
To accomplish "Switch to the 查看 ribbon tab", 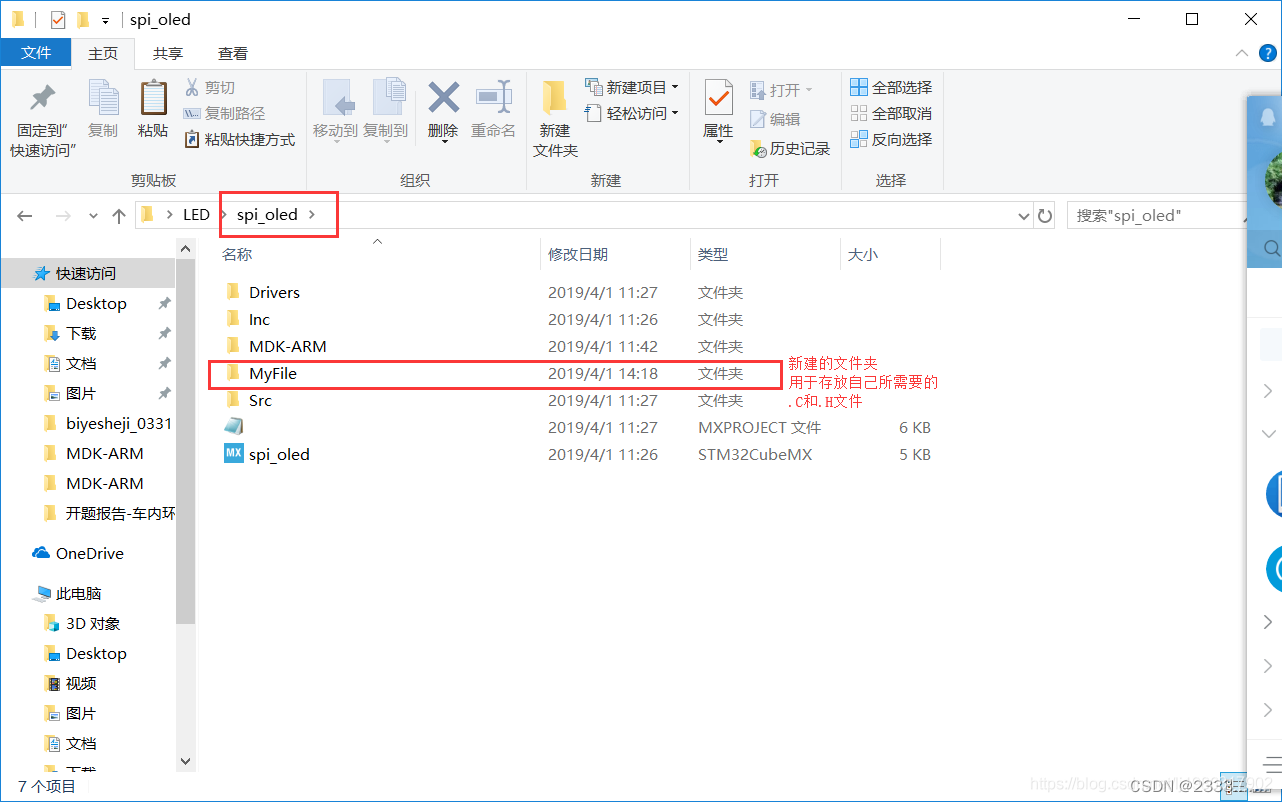I will (232, 53).
